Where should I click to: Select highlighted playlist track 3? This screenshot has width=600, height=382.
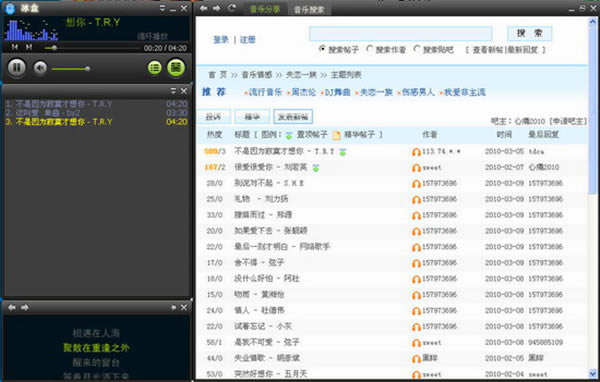[96, 122]
